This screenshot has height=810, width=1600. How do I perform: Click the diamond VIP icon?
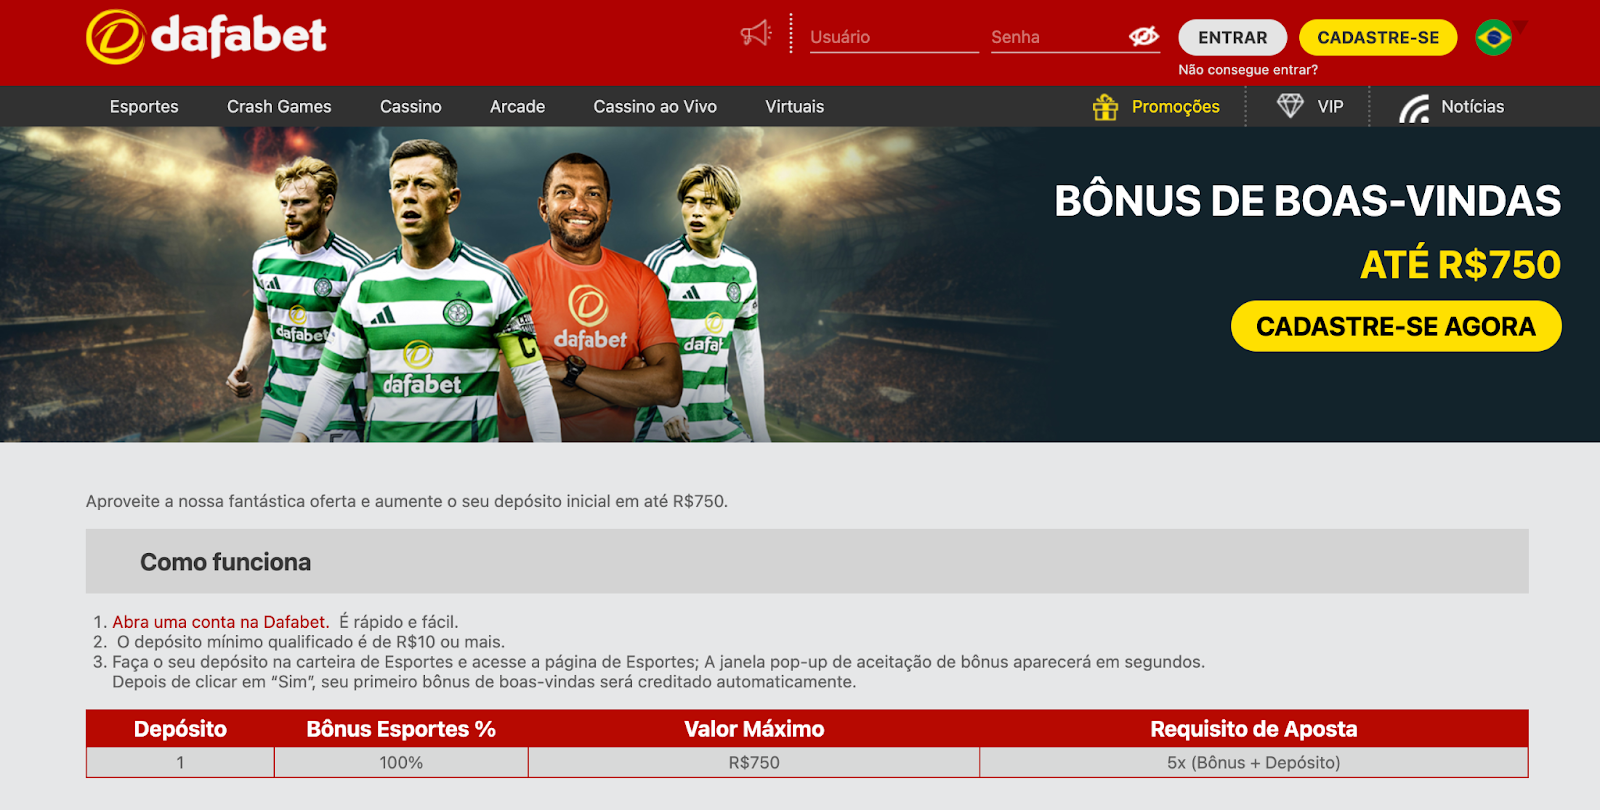coord(1290,106)
